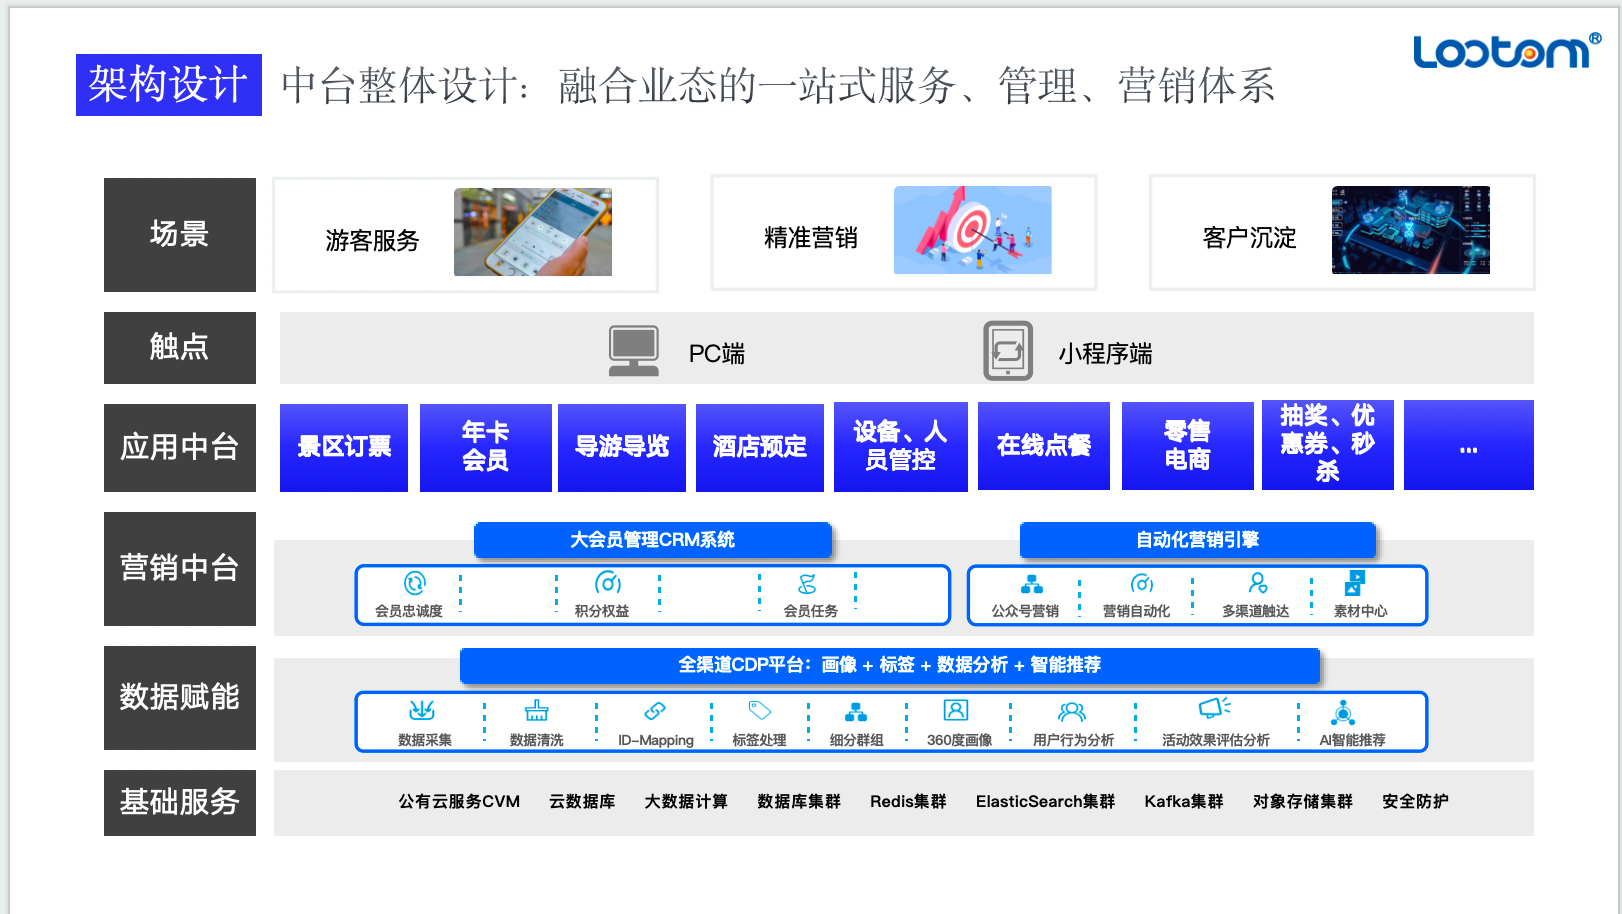This screenshot has width=1622, height=914.
Task: Select the 在线点餐 block
Action: tap(1044, 446)
